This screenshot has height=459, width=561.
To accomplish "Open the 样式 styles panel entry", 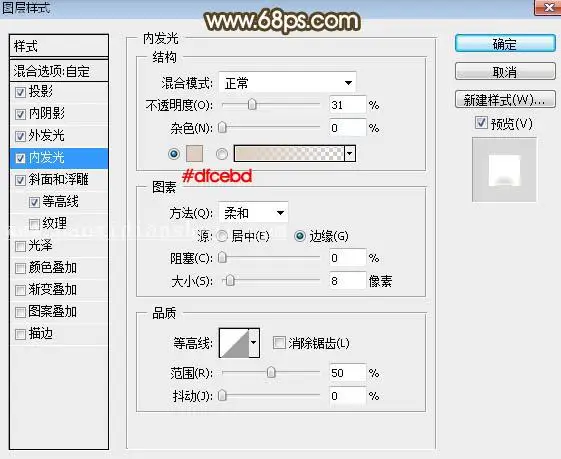I will pyautogui.click(x=59, y=46).
